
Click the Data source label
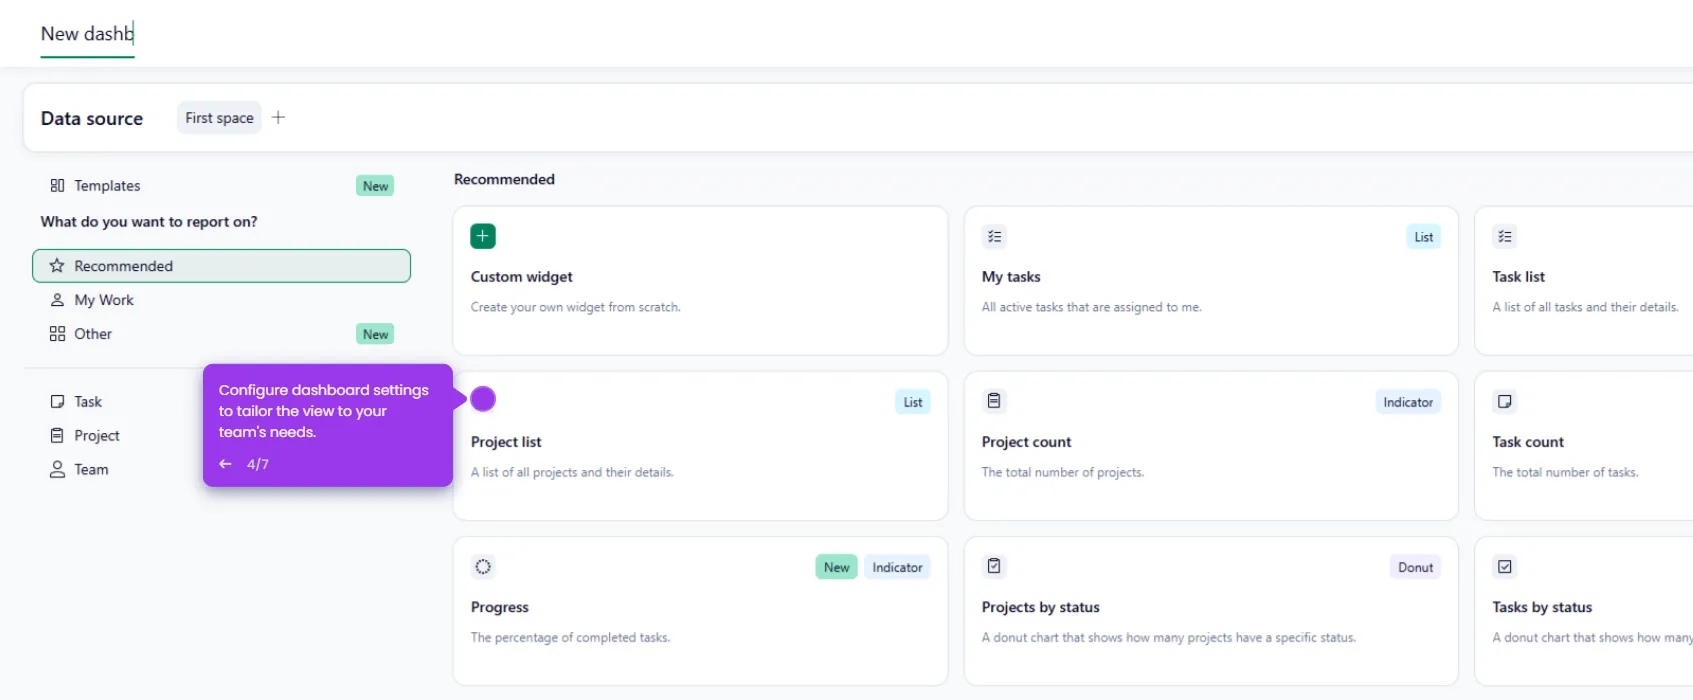click(92, 118)
